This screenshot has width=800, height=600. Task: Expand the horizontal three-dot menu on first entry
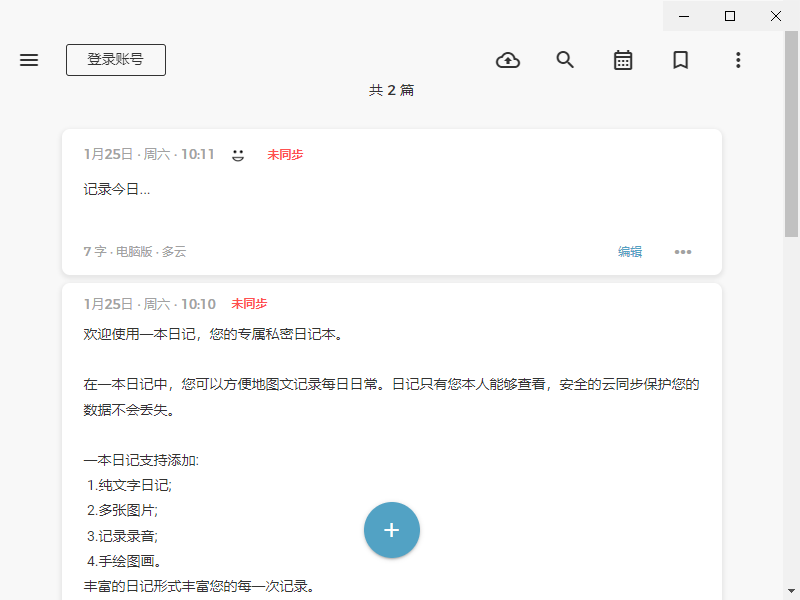[683, 252]
